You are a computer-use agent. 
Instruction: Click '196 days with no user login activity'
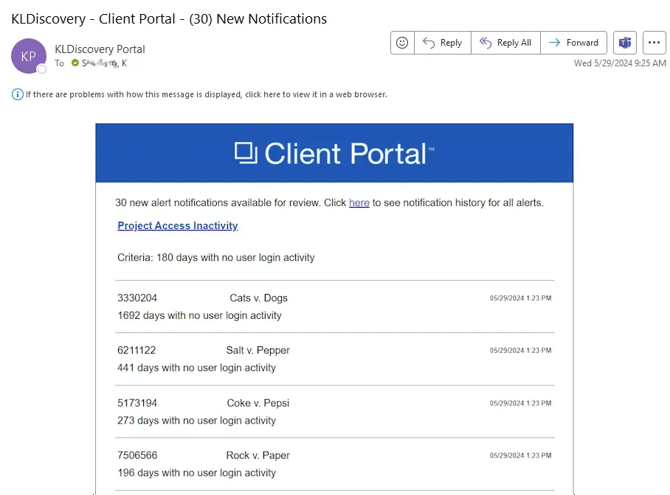point(197,473)
